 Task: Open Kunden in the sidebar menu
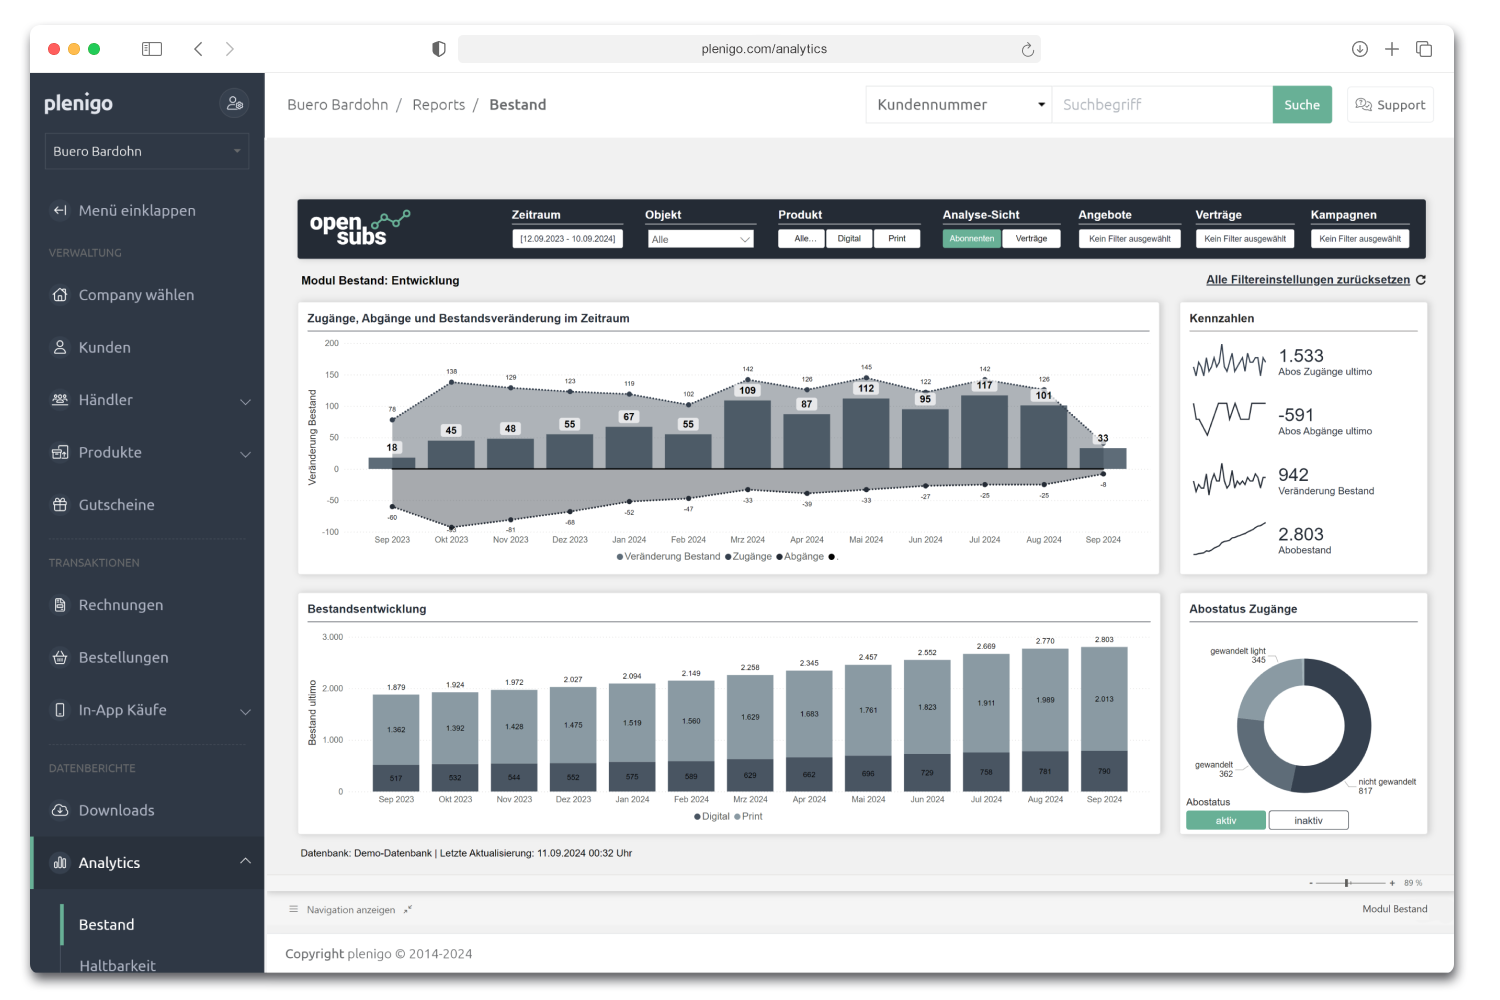tap(105, 348)
